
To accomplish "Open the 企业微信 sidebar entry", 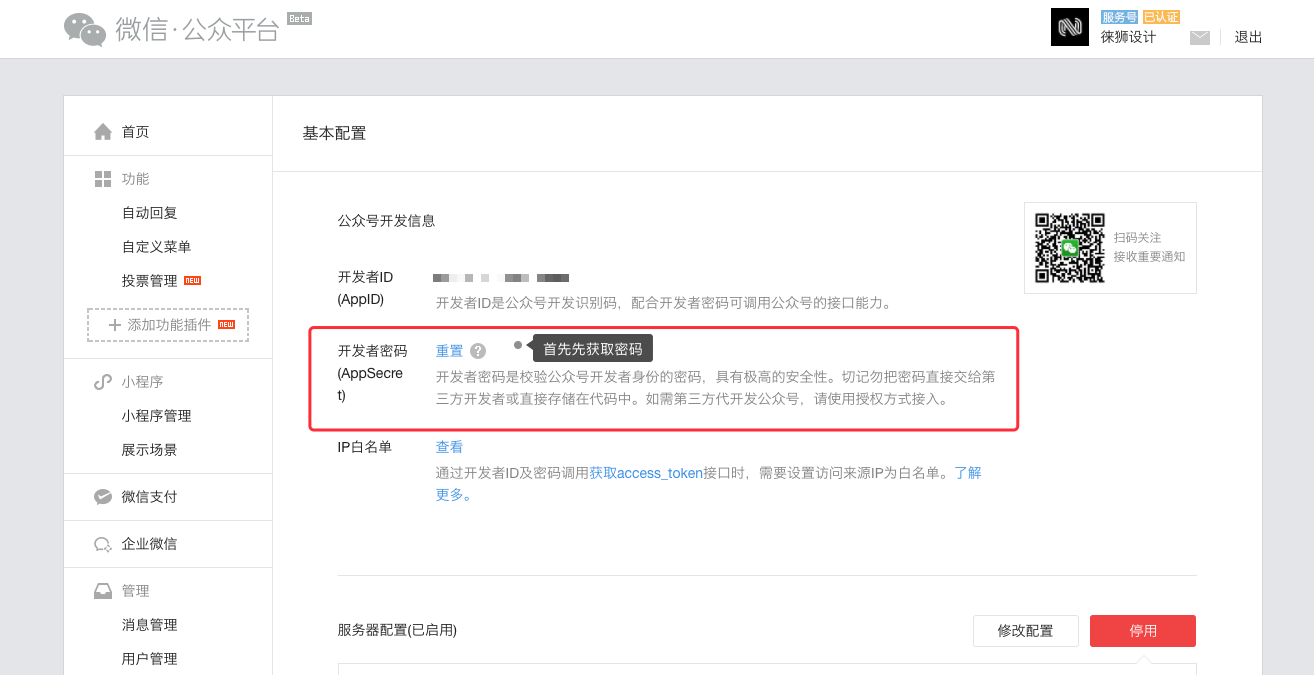I will coord(150,544).
